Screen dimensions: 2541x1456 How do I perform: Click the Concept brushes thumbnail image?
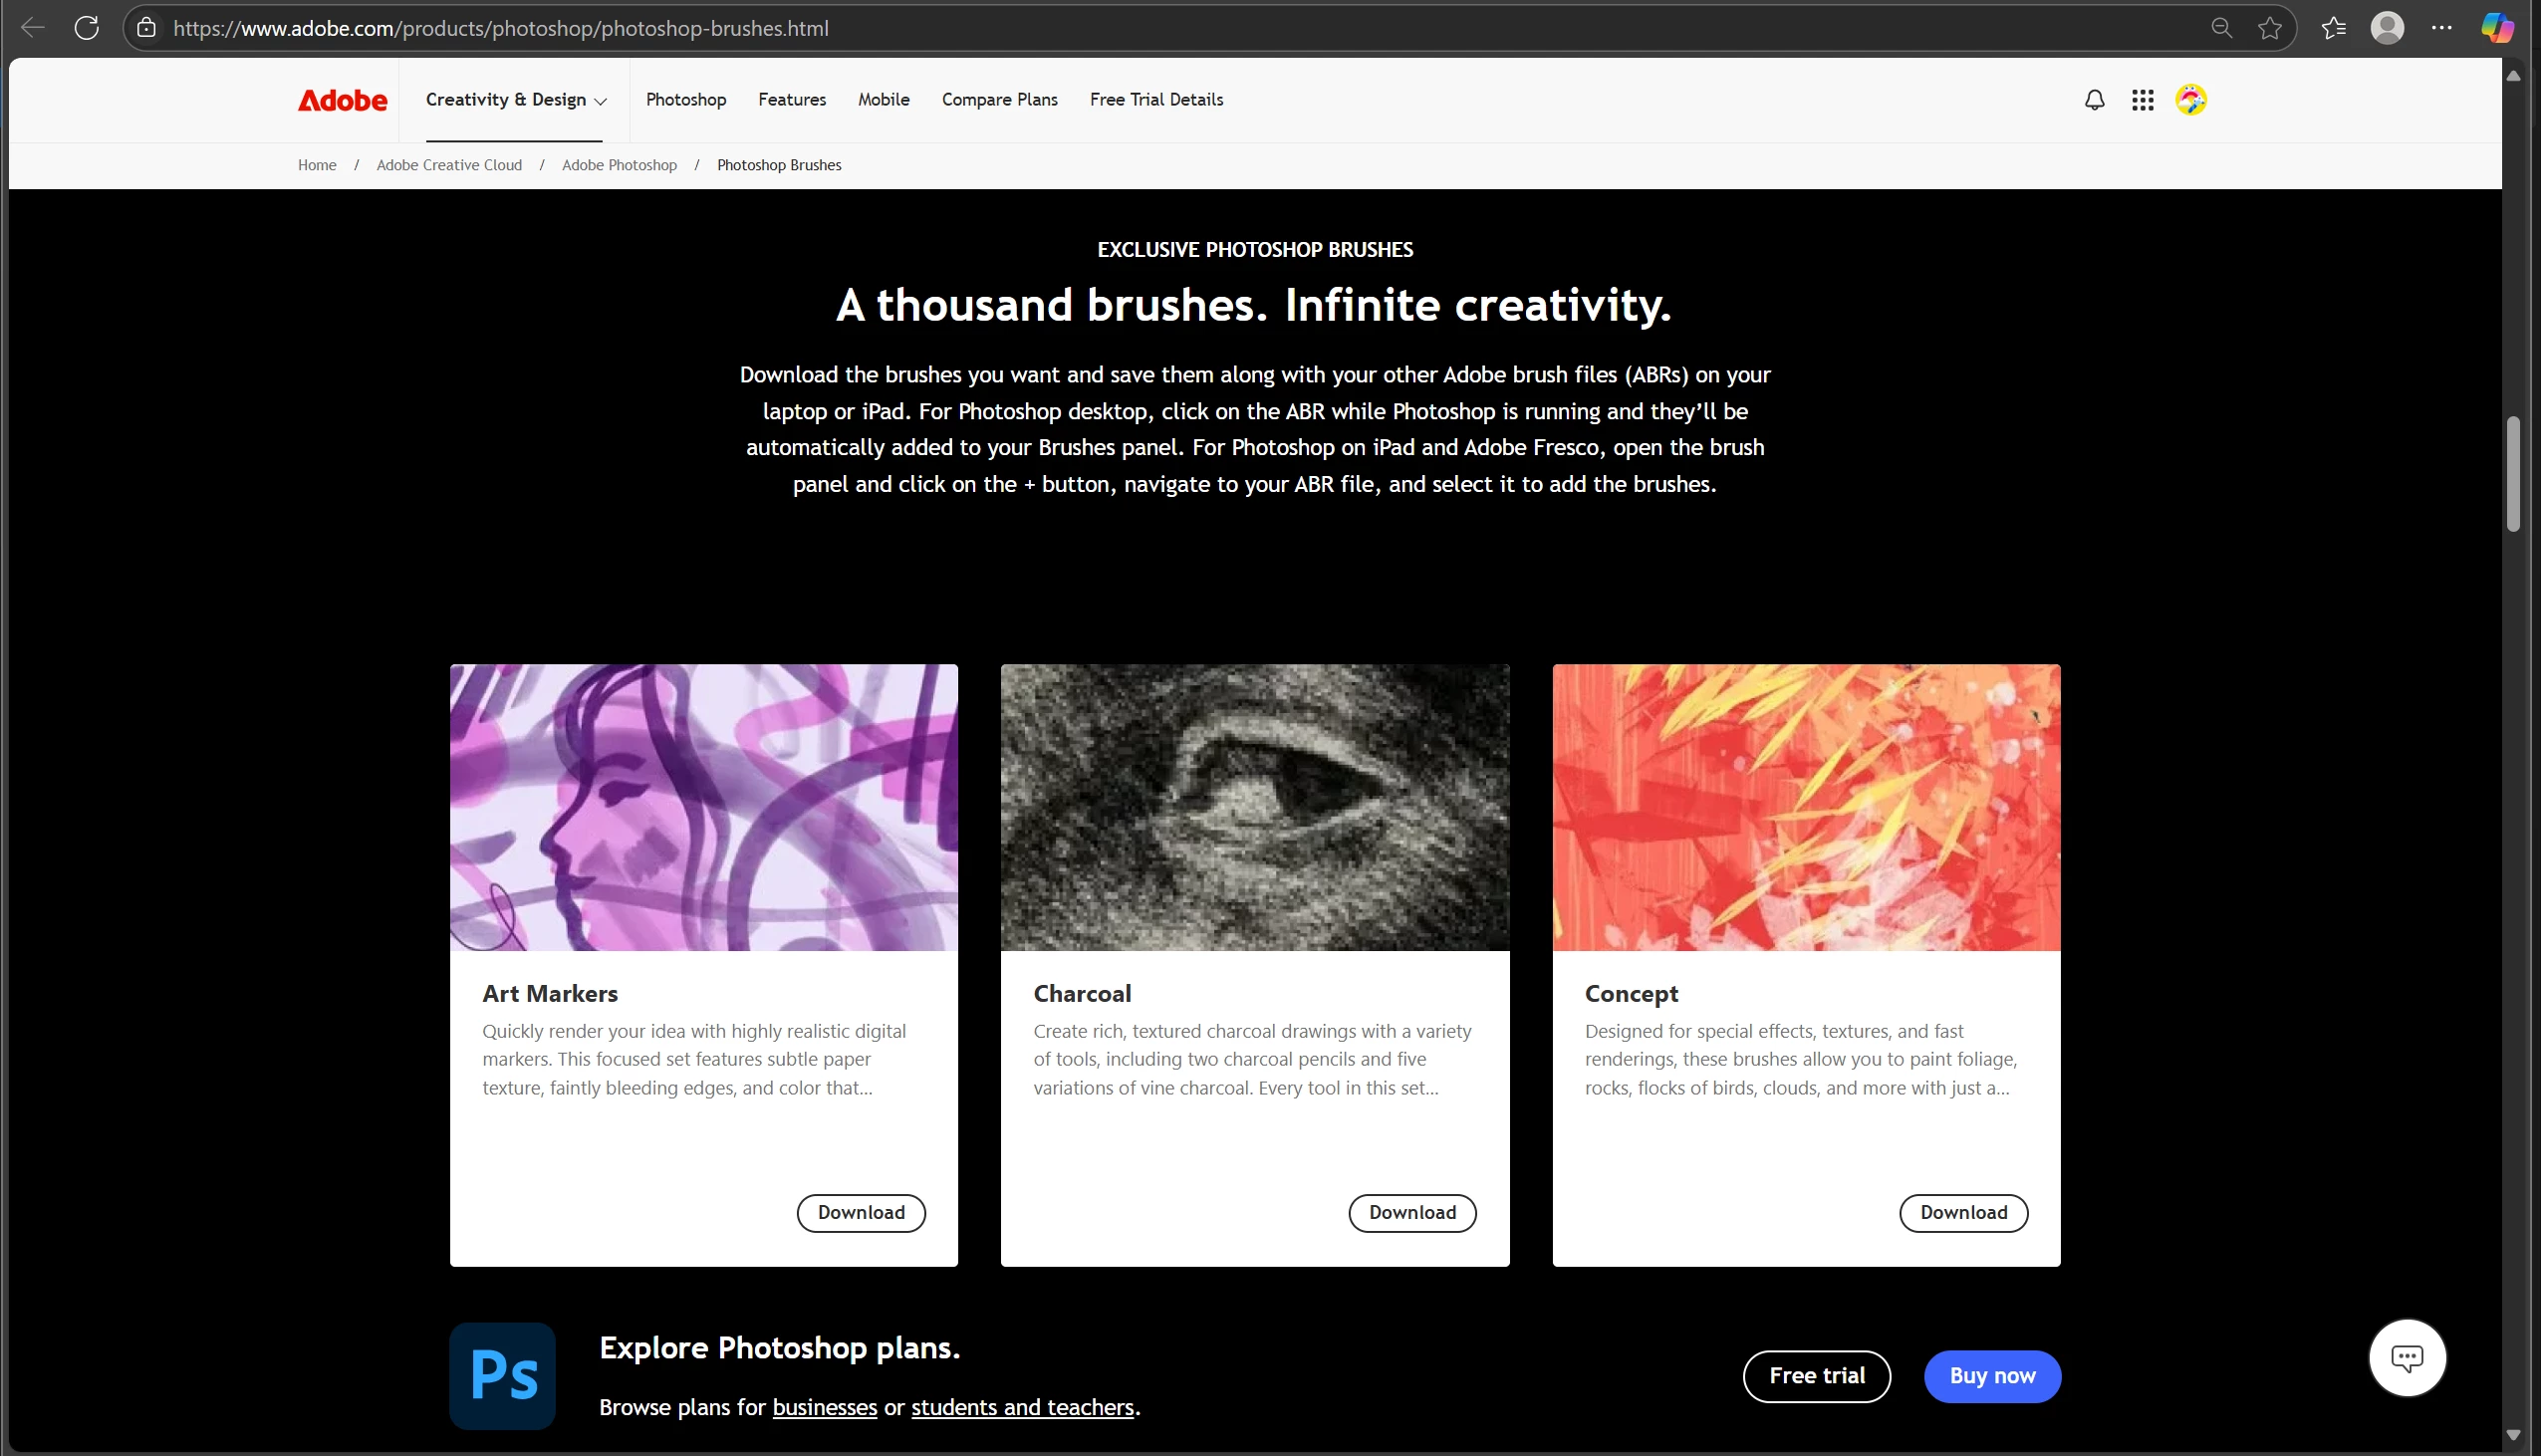click(x=1805, y=807)
